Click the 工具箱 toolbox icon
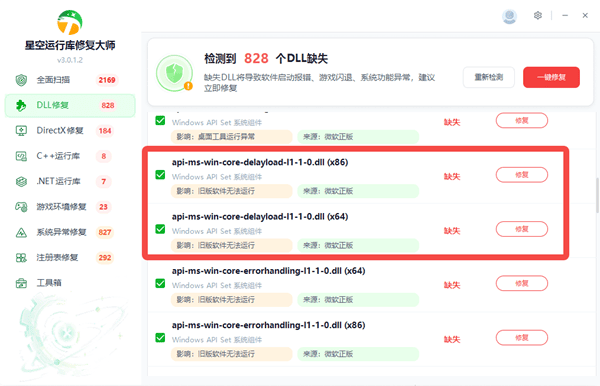Screen dimensions: 600x386 coord(21,283)
